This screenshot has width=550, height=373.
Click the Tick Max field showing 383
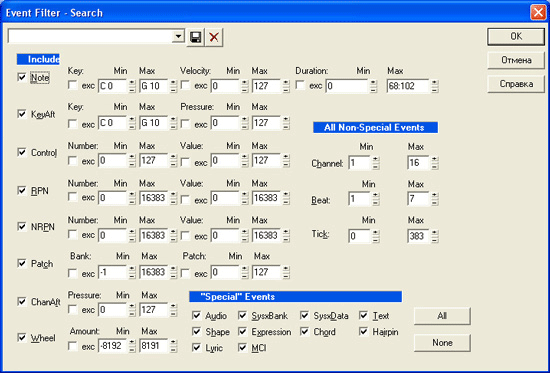click(419, 236)
